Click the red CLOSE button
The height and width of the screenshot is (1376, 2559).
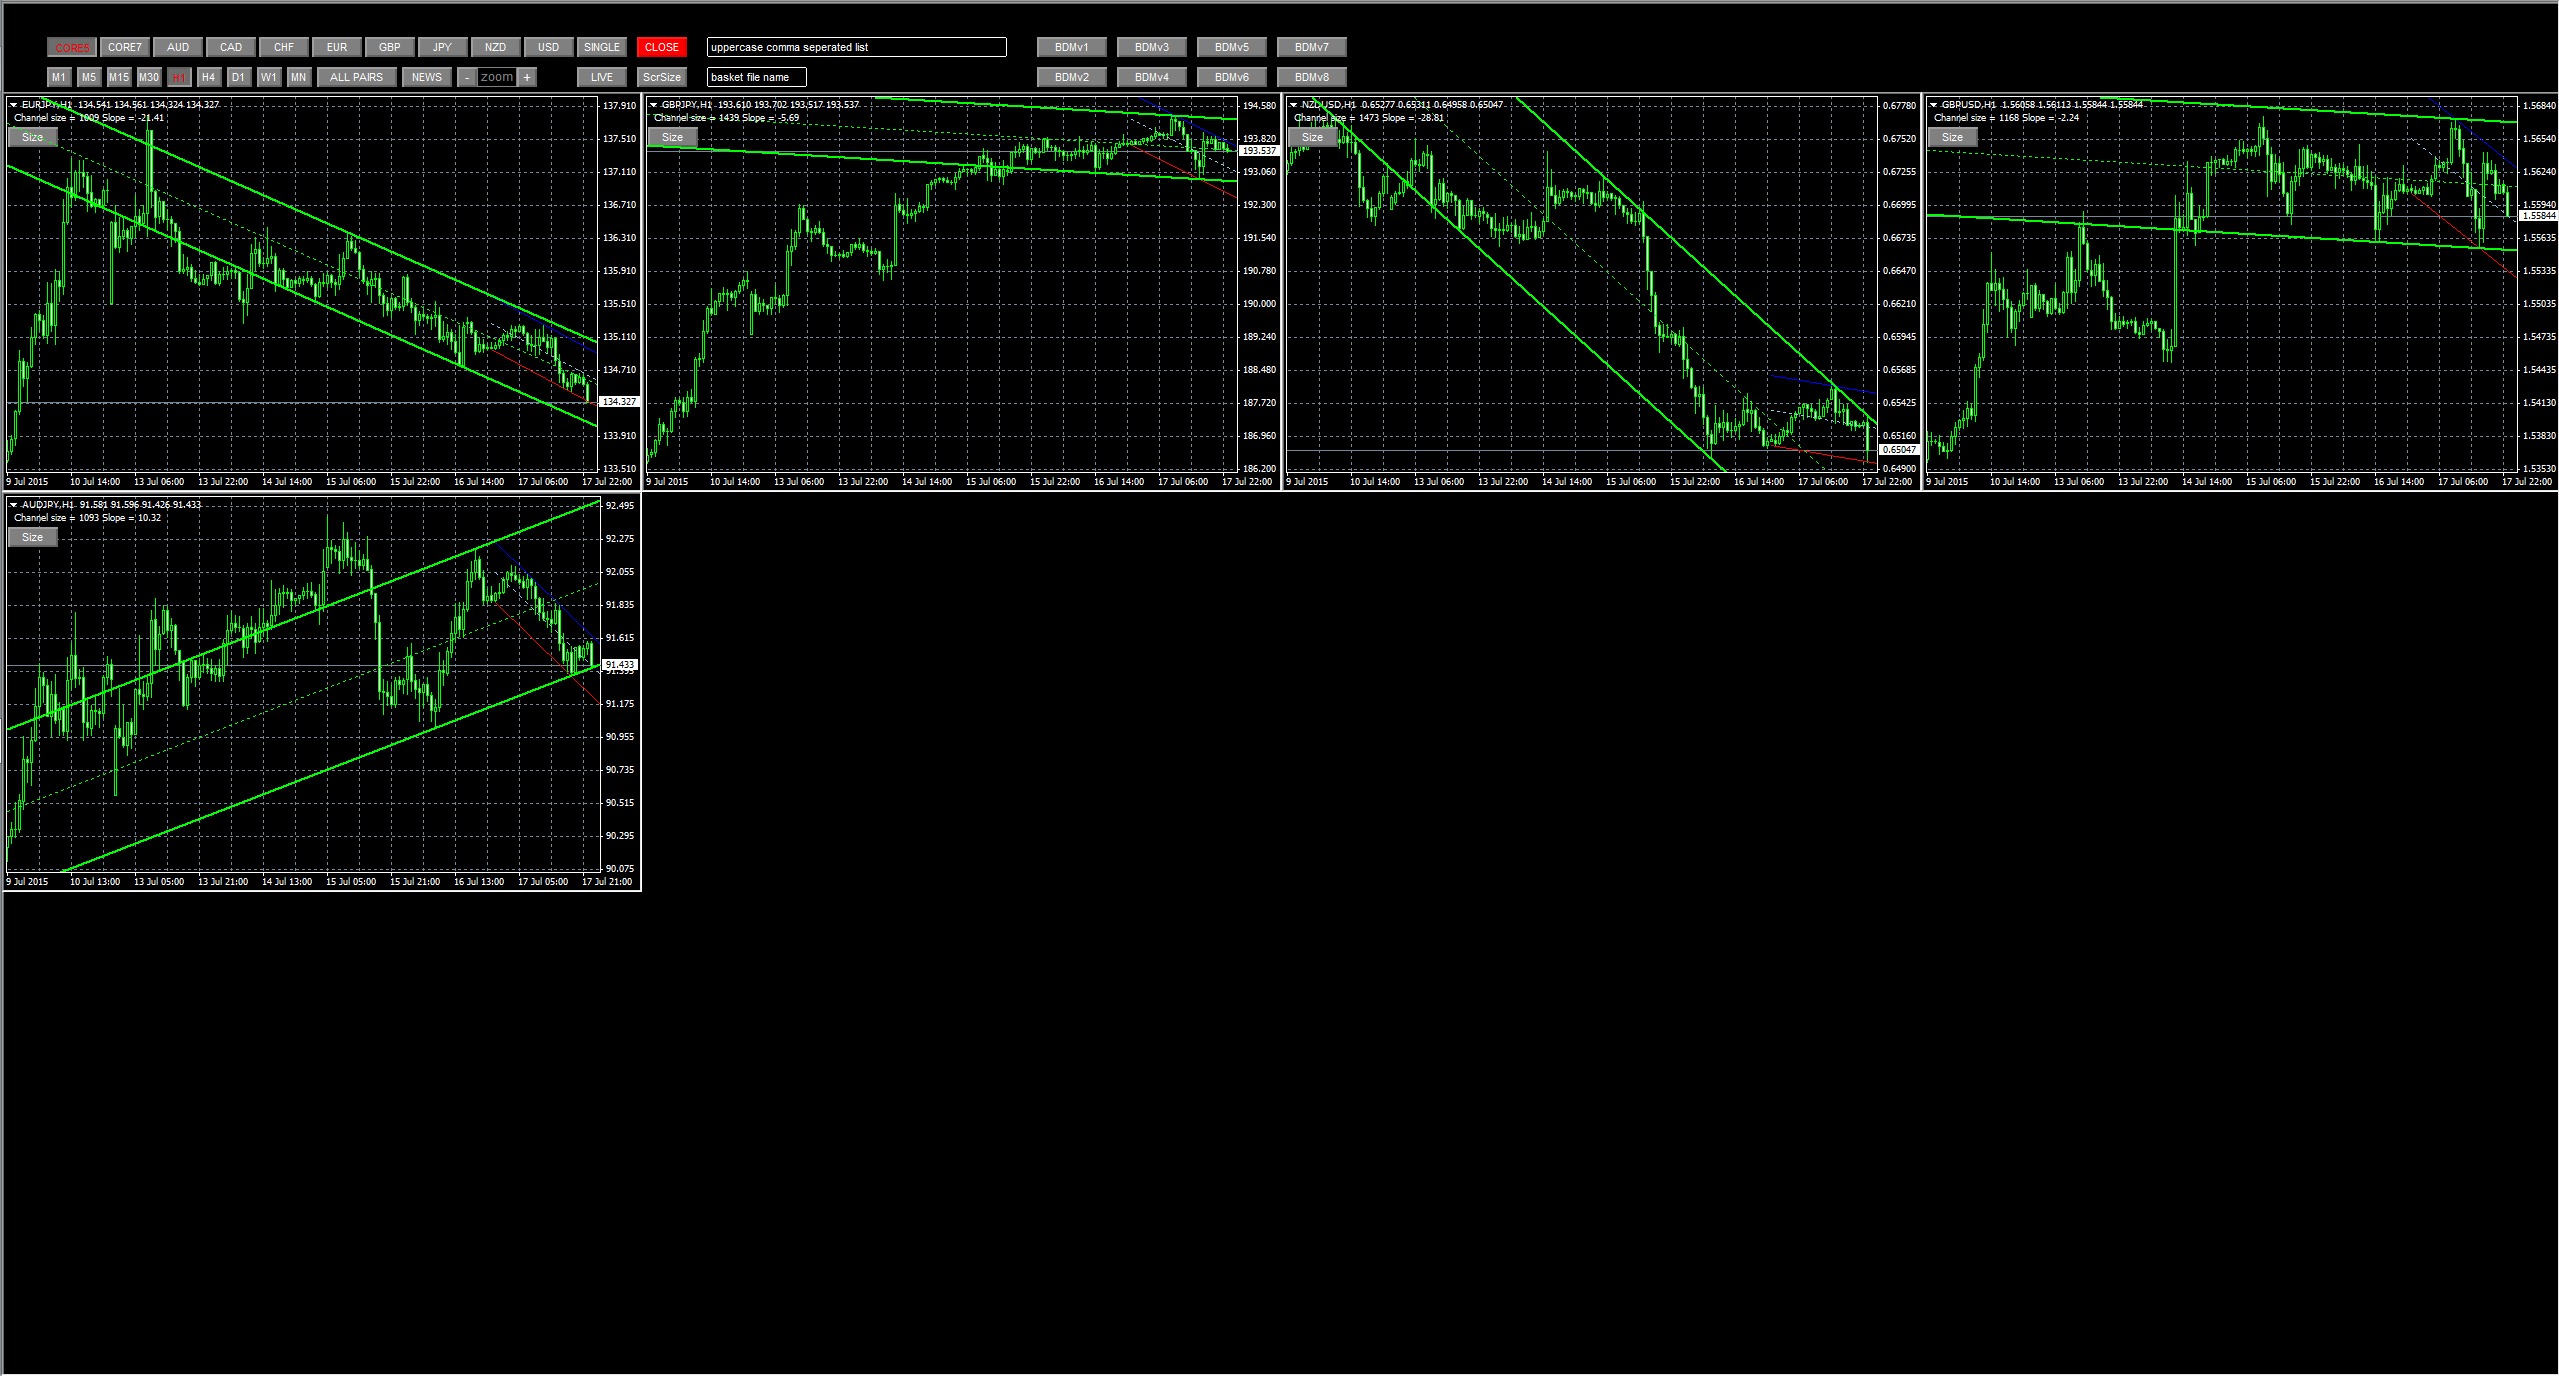pyautogui.click(x=662, y=47)
